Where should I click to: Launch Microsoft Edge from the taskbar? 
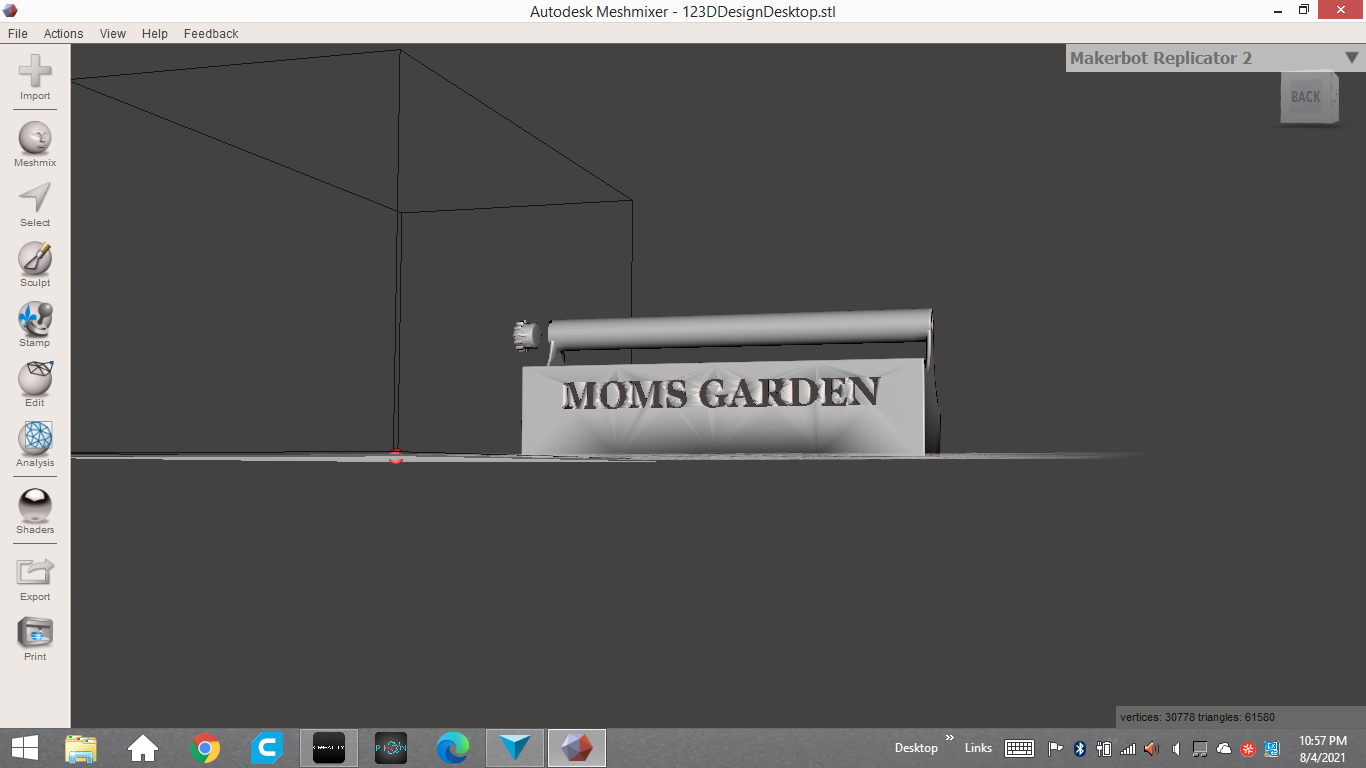click(453, 748)
